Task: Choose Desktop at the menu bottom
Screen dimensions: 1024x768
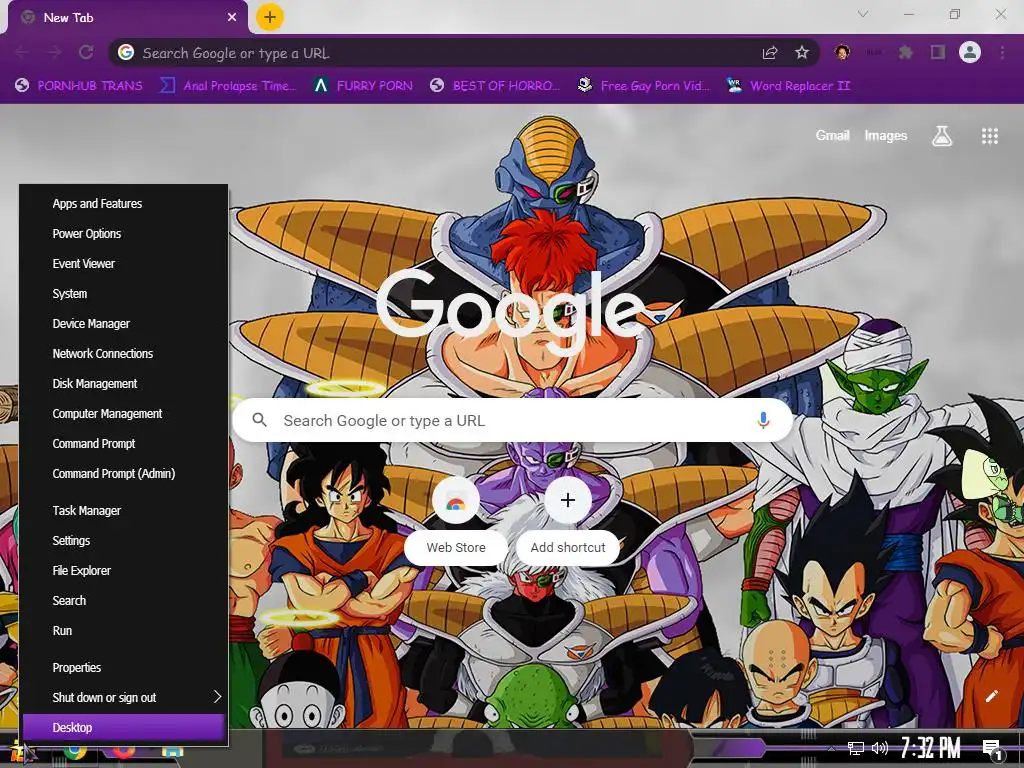Action: [124, 728]
